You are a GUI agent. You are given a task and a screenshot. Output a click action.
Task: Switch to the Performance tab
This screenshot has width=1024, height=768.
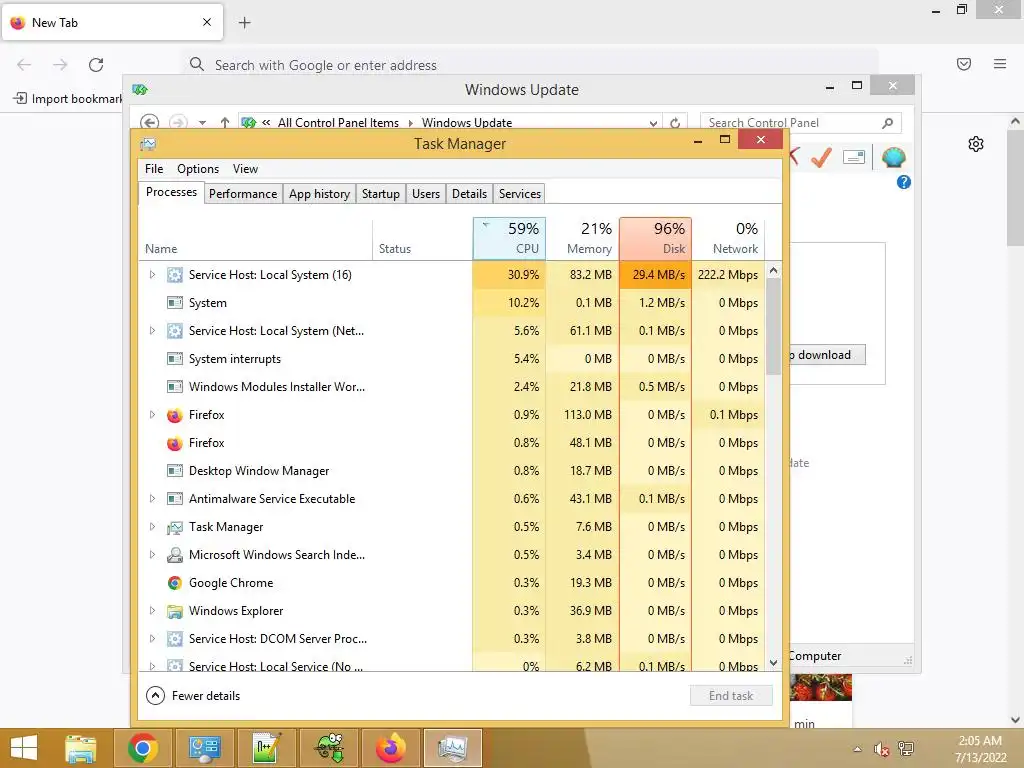[x=243, y=194]
